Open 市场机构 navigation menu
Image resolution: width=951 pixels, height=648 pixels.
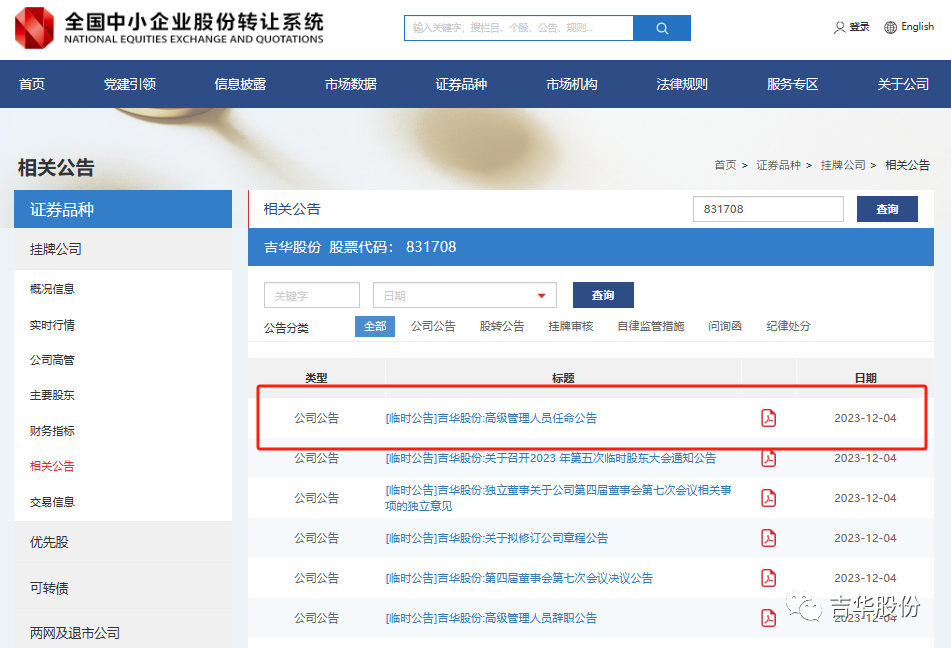click(571, 84)
